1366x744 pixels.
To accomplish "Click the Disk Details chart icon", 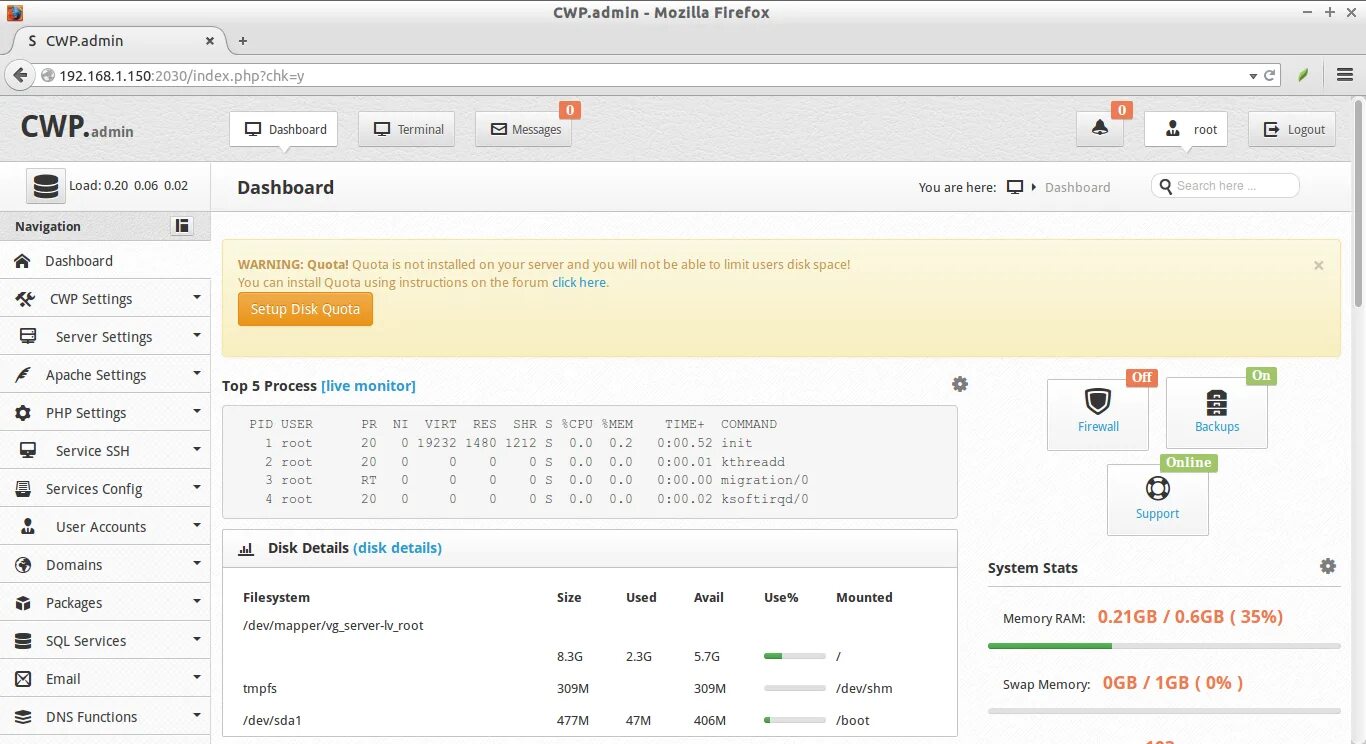I will pos(246,549).
